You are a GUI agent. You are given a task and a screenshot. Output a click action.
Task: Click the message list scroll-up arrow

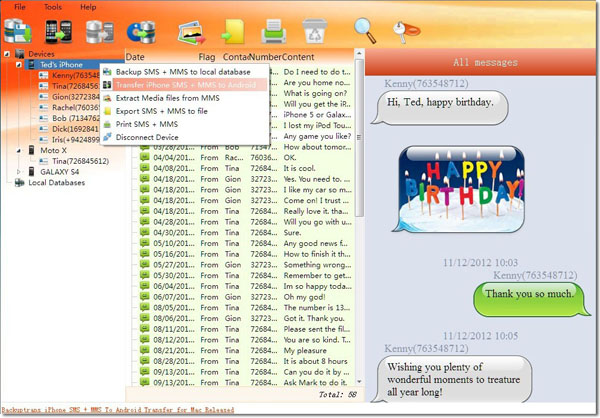click(359, 53)
